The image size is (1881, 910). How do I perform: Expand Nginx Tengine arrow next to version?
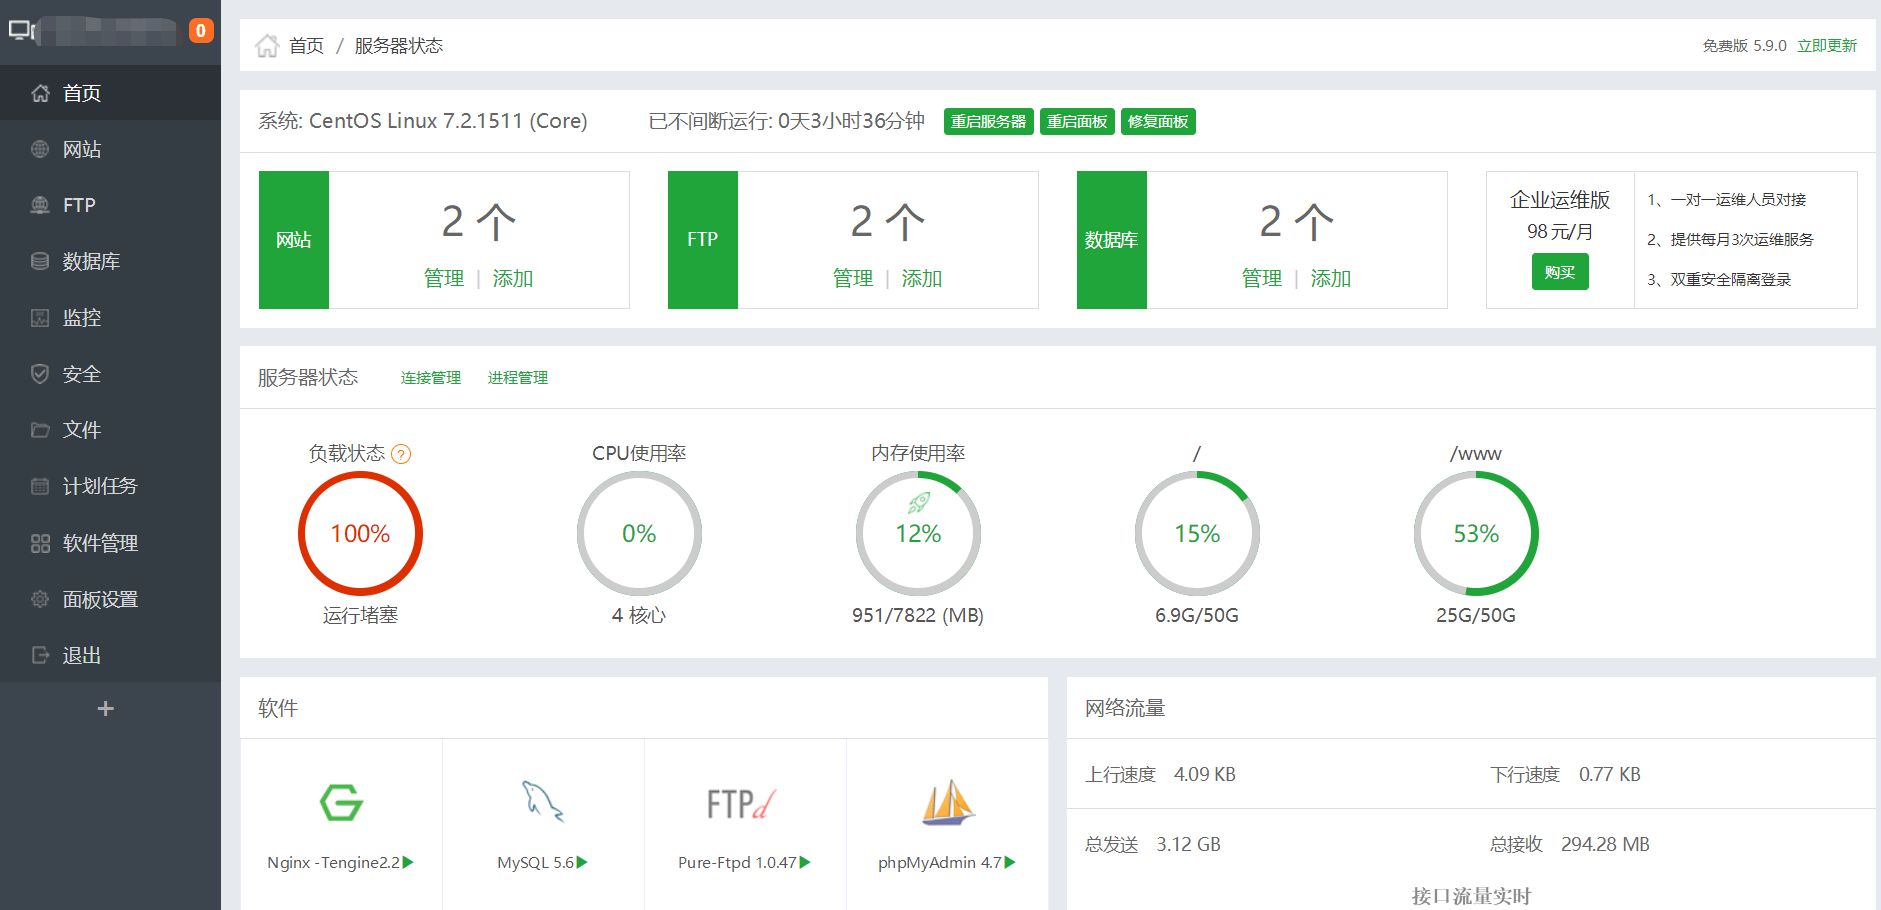[408, 862]
